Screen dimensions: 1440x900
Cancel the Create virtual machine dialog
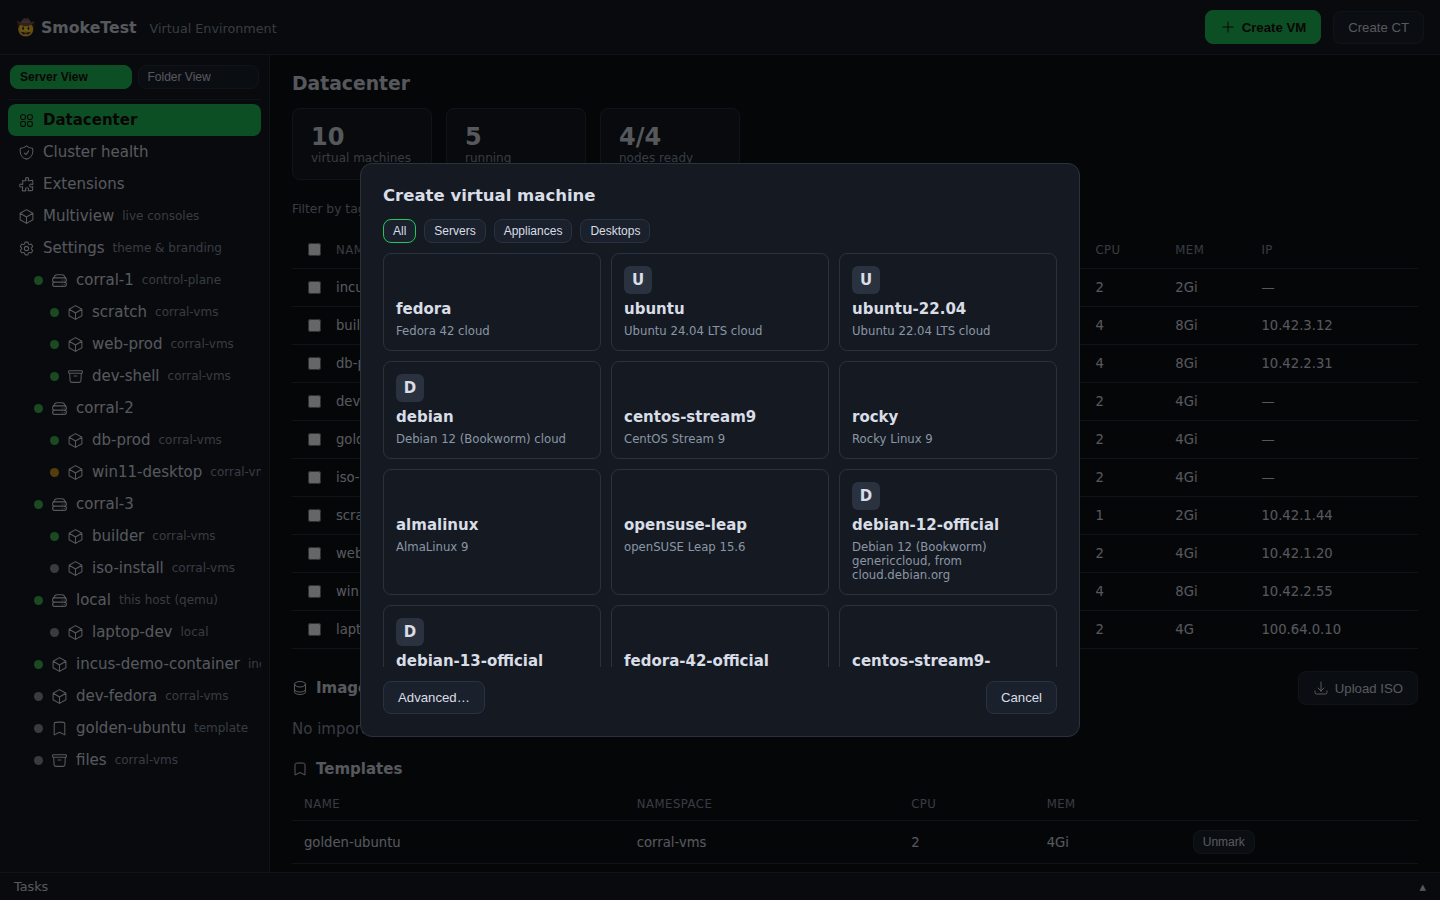tap(1021, 698)
